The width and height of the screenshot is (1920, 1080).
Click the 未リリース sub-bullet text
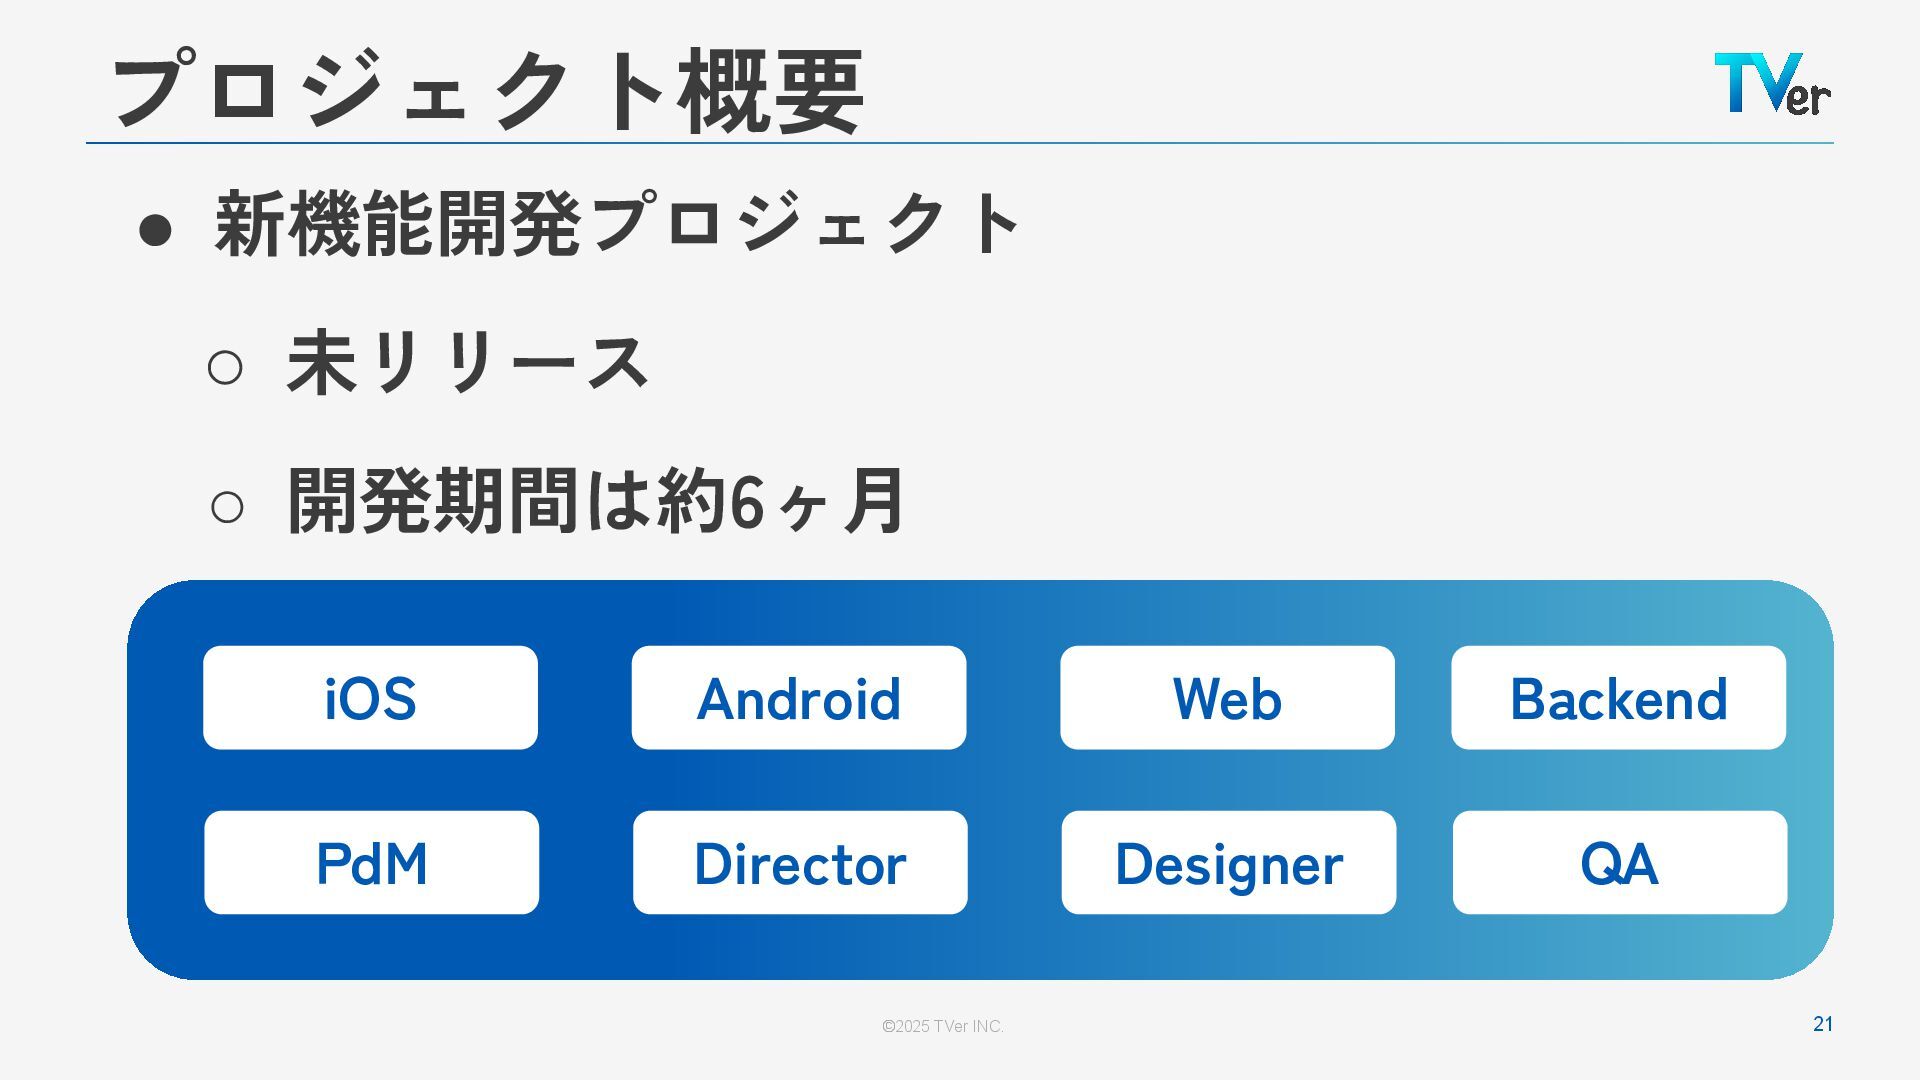click(468, 363)
